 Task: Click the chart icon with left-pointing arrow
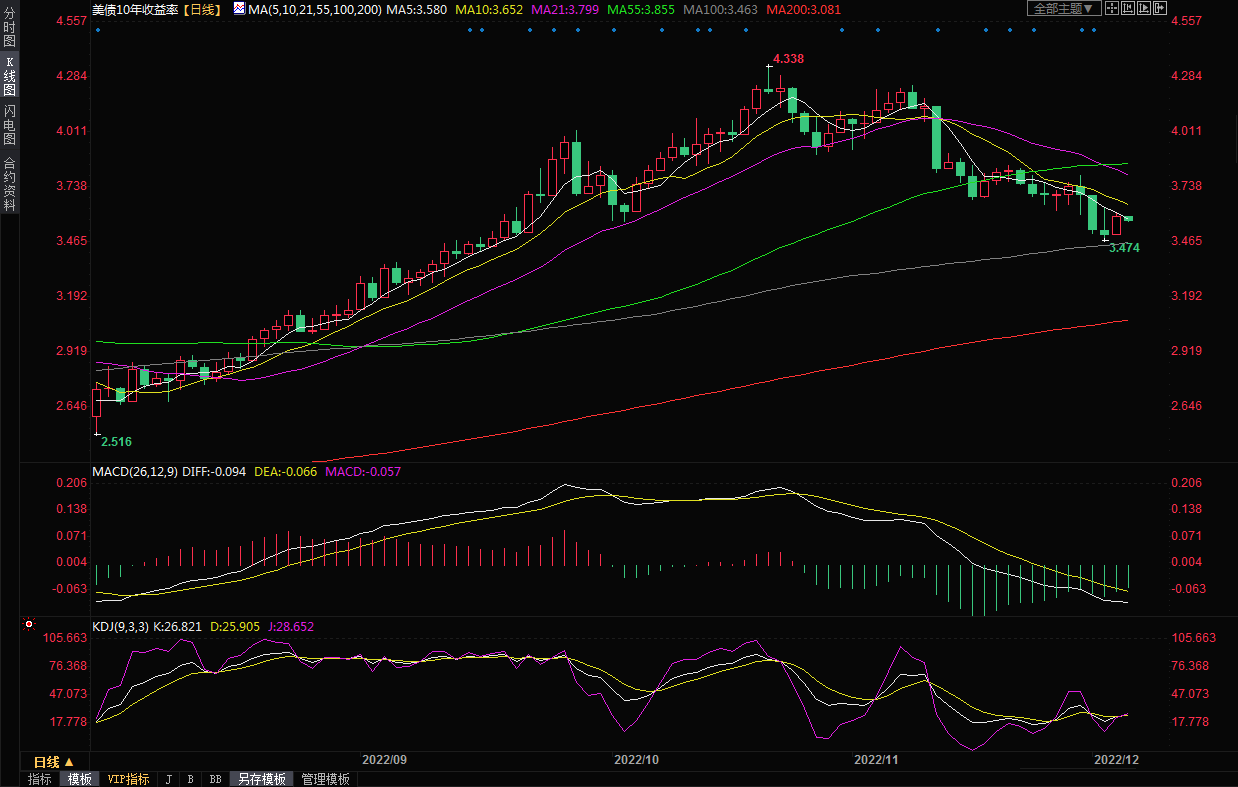1128,8
